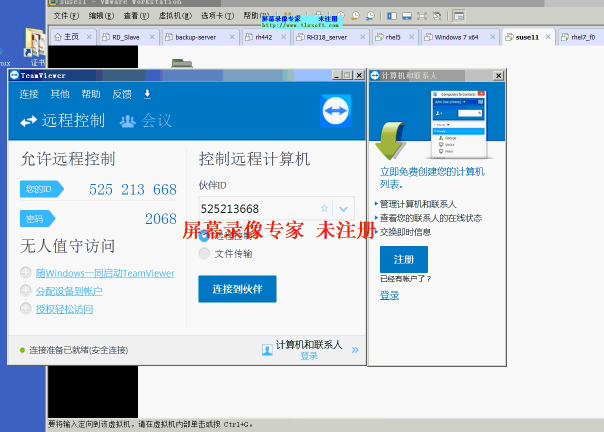
Task: Click the 注册 button in 计算机和联系人
Action: 404,259
